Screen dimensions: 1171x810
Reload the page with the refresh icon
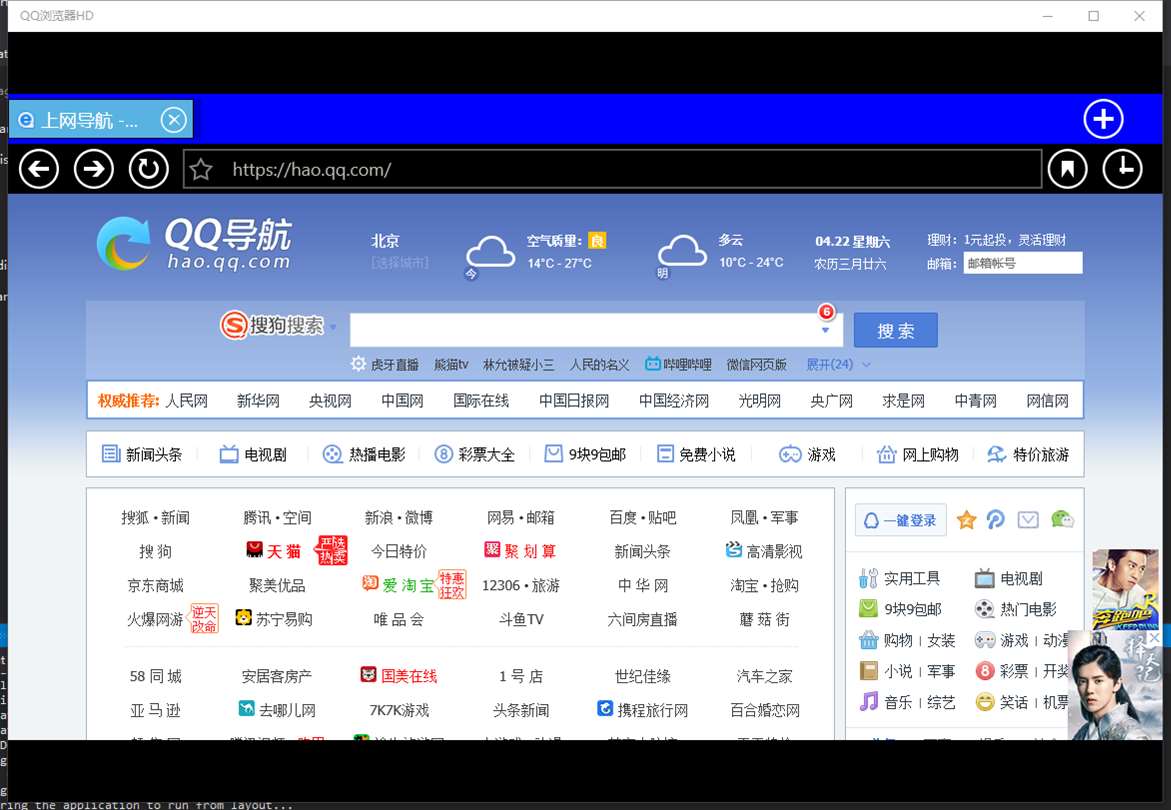(x=149, y=169)
